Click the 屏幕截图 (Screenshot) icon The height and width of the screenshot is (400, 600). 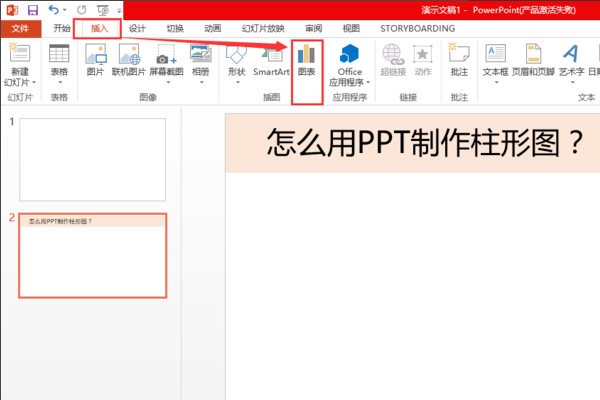tap(166, 54)
